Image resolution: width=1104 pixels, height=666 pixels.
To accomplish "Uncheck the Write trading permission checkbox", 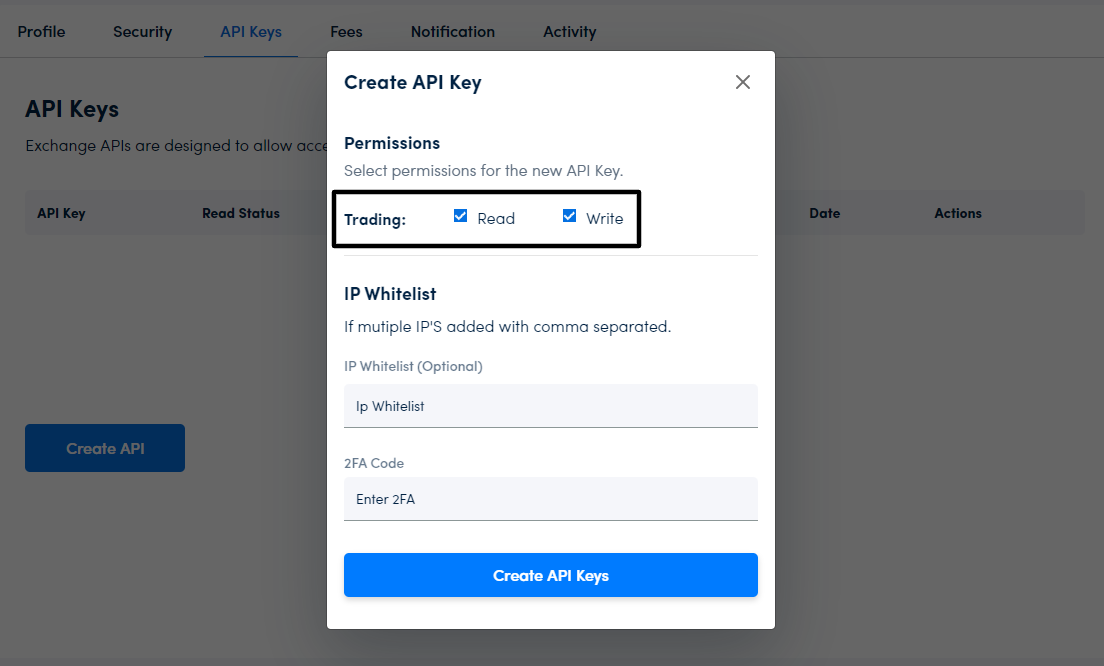I will (570, 216).
